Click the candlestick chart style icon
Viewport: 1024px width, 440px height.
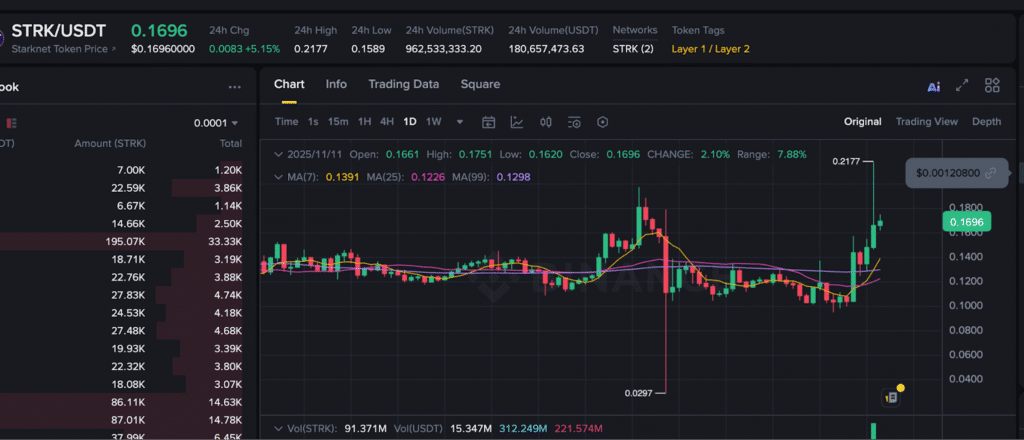(x=546, y=122)
